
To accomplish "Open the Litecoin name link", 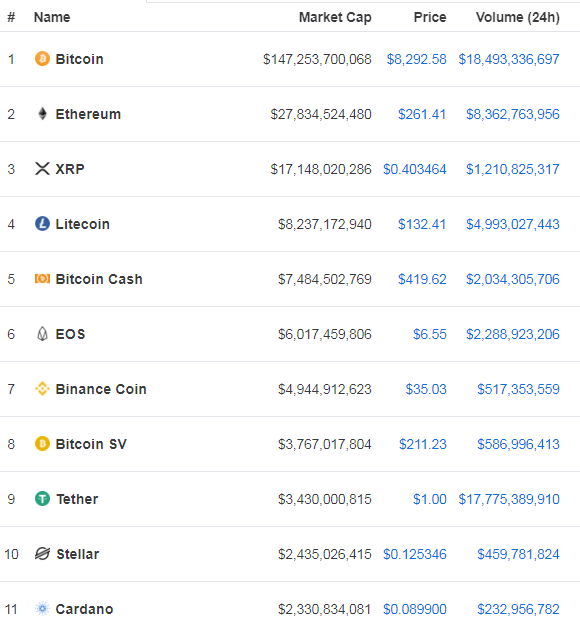I will 83,224.
